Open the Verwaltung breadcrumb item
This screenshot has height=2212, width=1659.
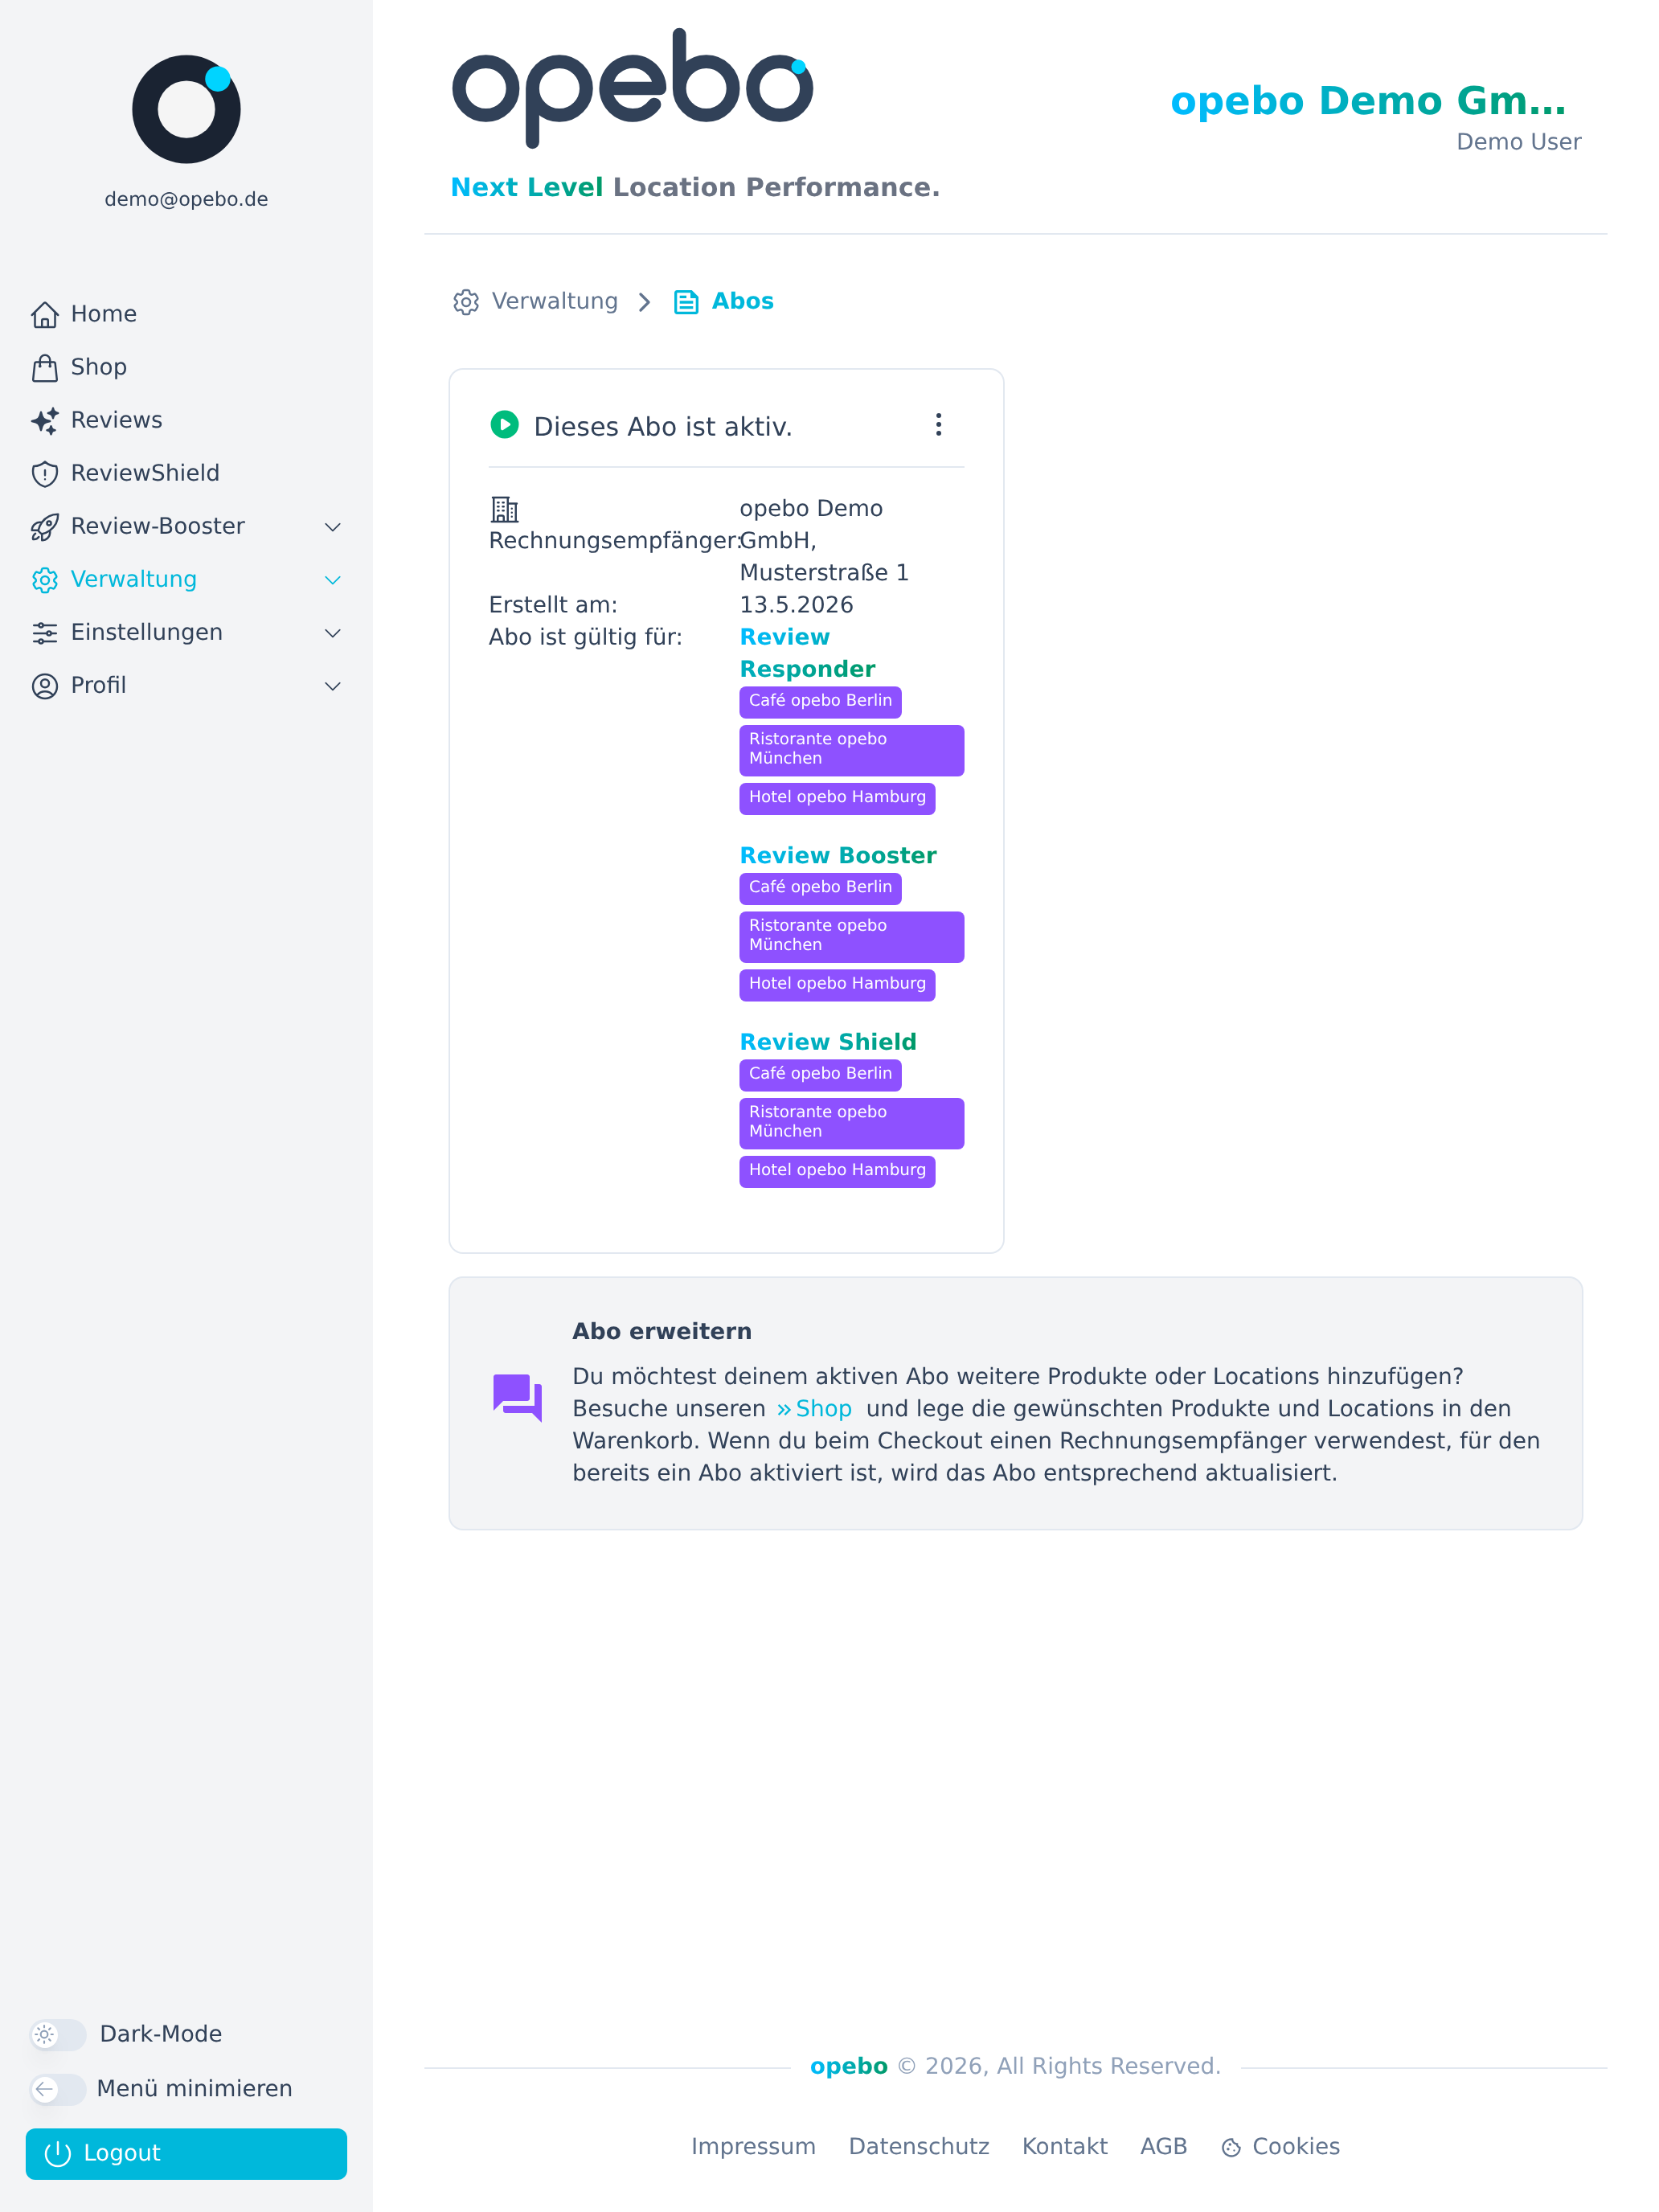pos(535,301)
